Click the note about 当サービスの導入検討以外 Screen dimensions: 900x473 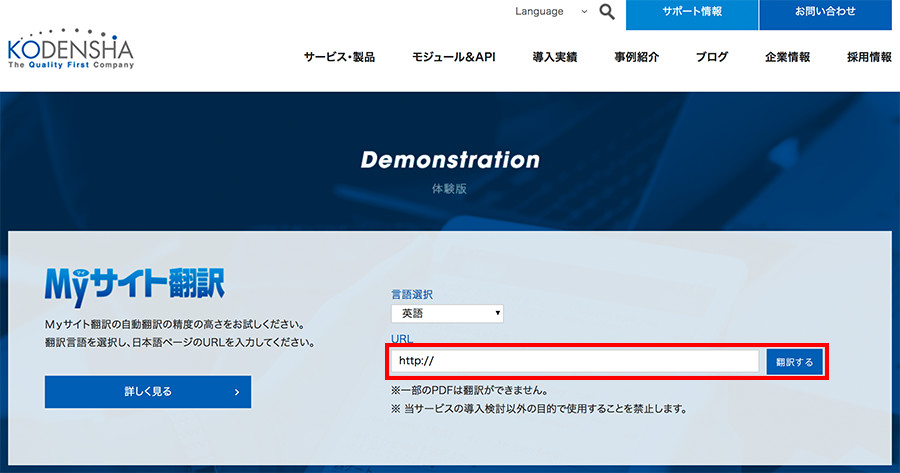point(539,409)
